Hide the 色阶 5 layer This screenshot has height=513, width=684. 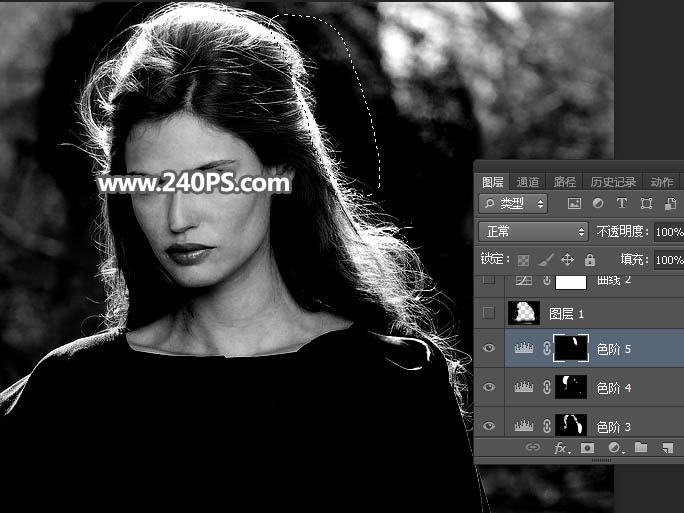pyautogui.click(x=489, y=348)
